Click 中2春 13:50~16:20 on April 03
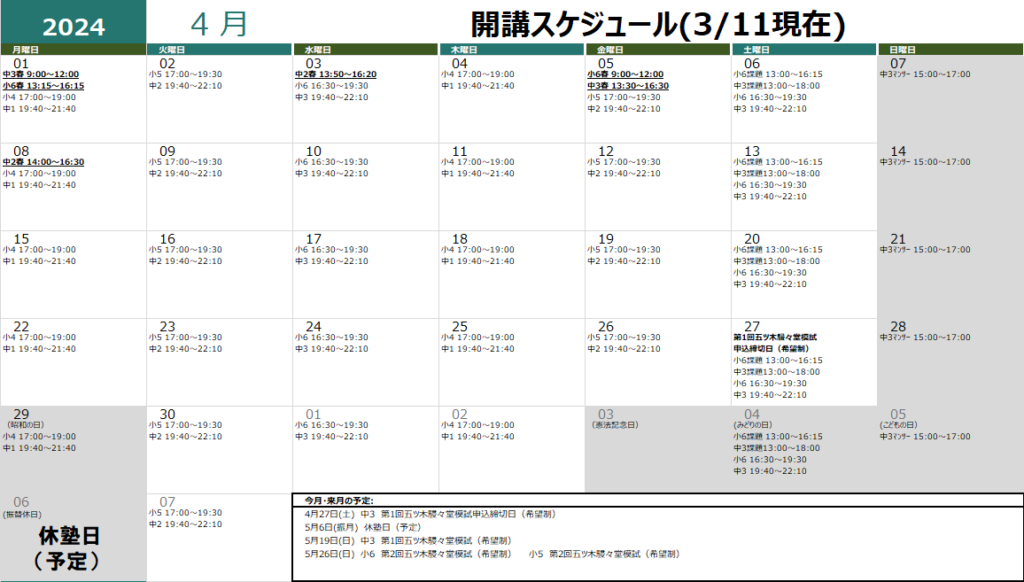The height and width of the screenshot is (582, 1024). click(335, 74)
